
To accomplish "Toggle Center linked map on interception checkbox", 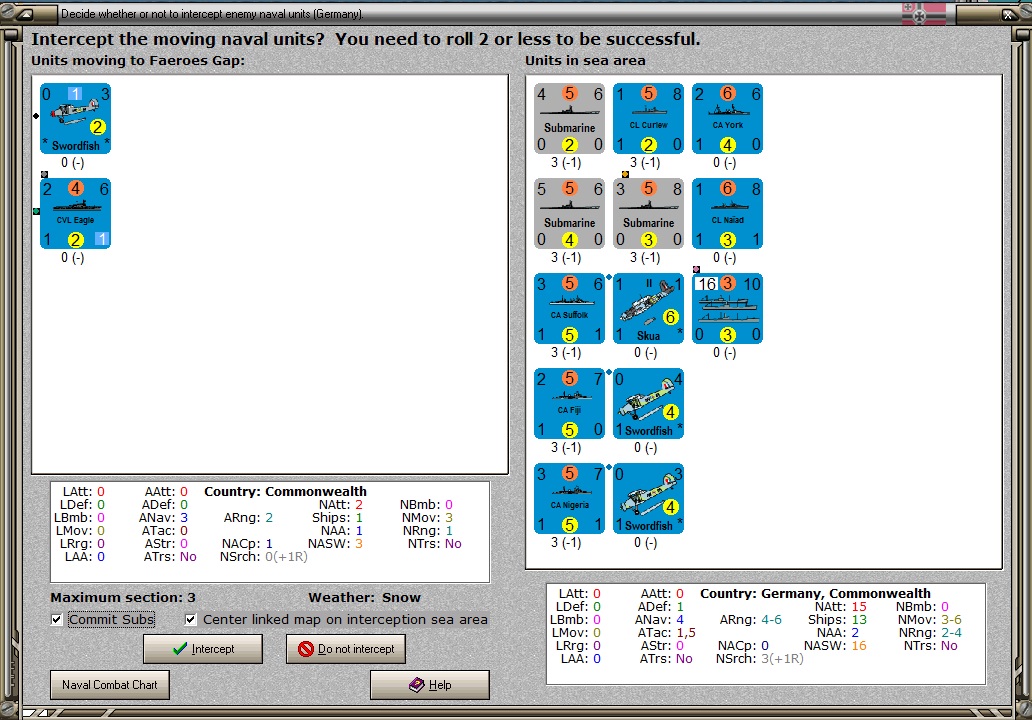I will point(191,619).
